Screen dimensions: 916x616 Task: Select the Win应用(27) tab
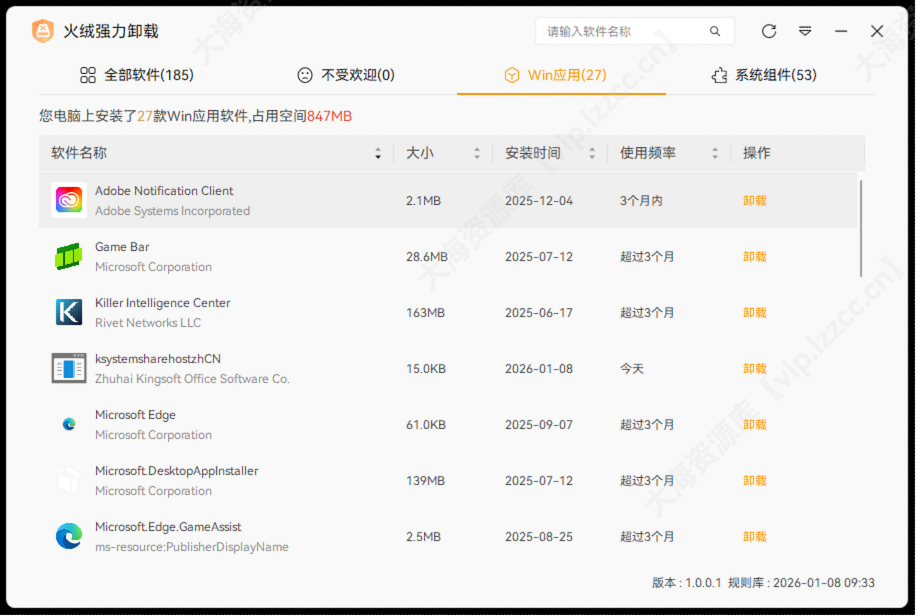tap(556, 75)
